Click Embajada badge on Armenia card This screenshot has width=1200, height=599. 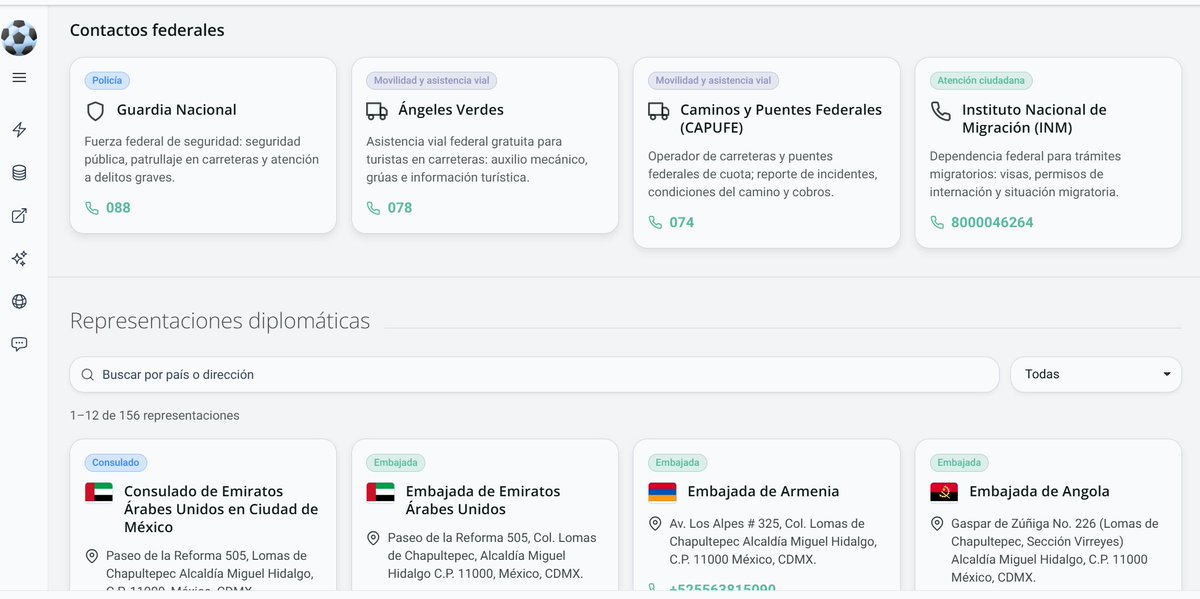click(678, 463)
